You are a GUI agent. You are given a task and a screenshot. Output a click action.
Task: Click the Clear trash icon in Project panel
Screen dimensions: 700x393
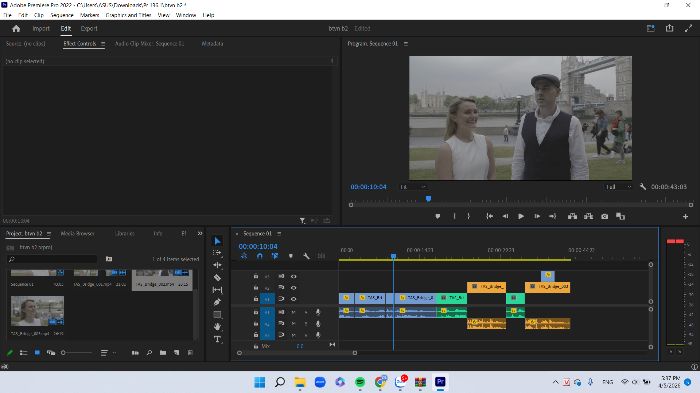191,353
